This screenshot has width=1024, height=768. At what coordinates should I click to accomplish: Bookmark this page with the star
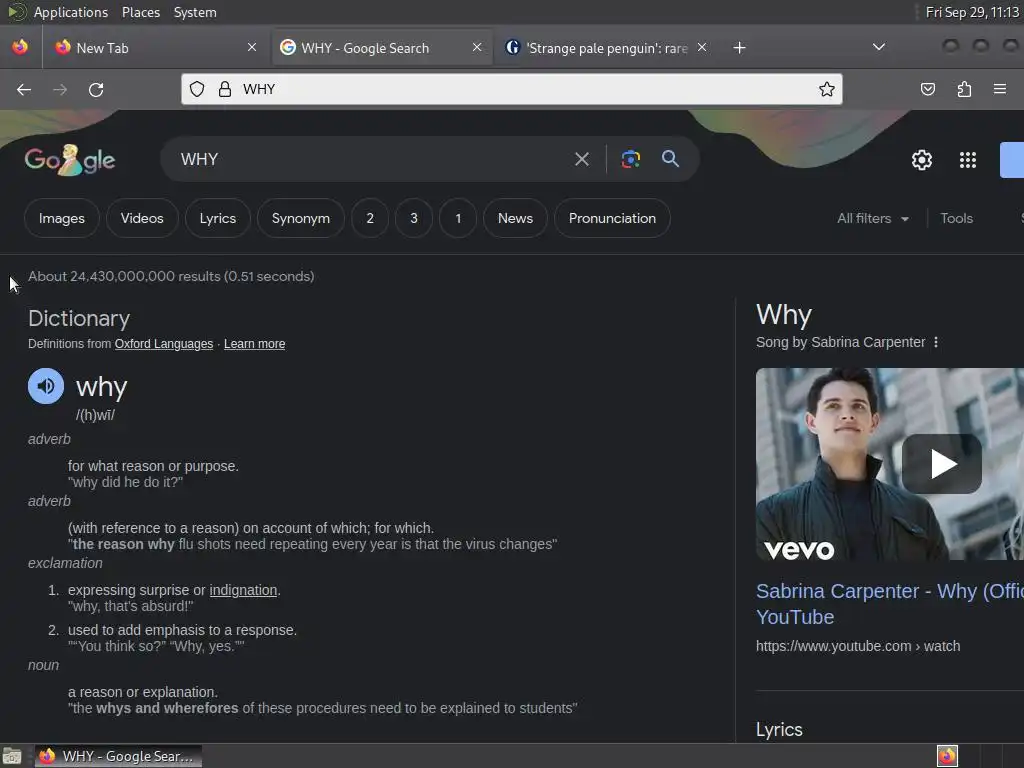827,89
